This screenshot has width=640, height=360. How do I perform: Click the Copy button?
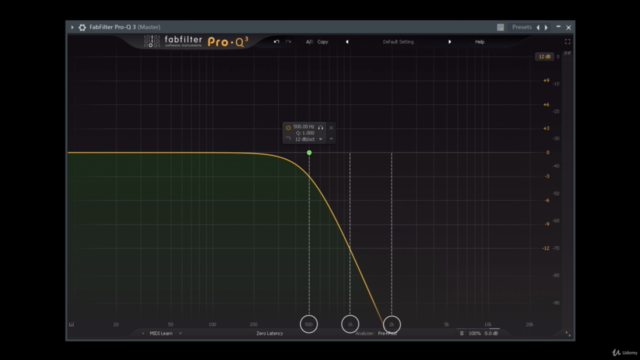[x=322, y=42]
